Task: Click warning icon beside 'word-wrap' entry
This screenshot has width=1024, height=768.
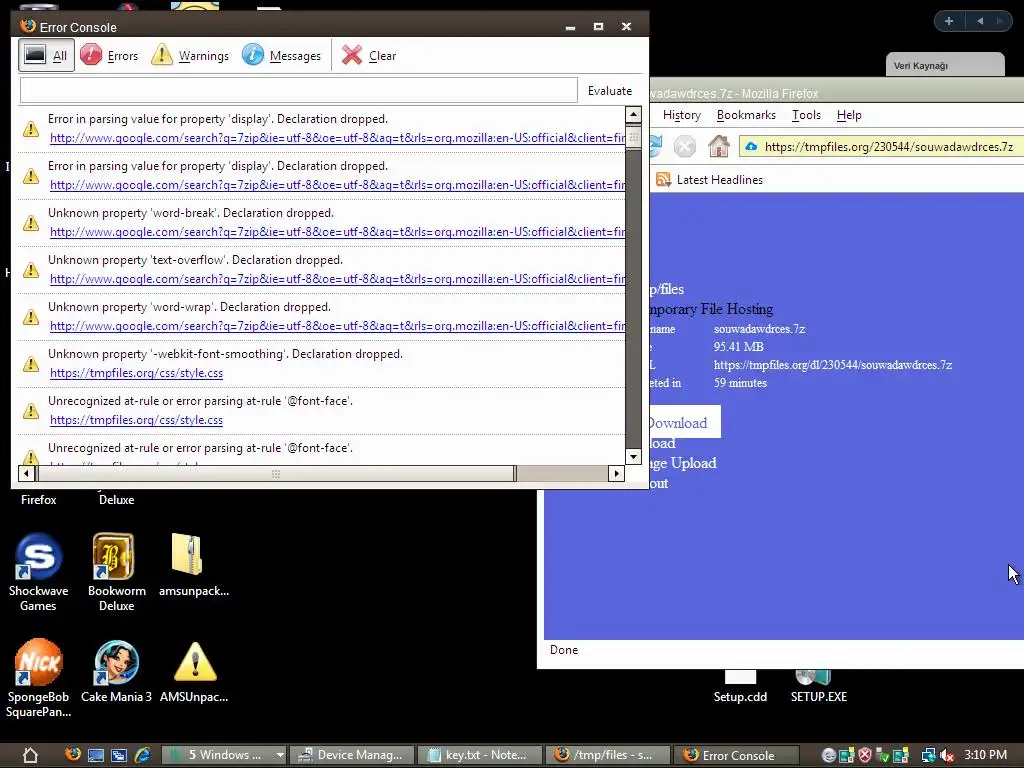Action: tap(31, 317)
